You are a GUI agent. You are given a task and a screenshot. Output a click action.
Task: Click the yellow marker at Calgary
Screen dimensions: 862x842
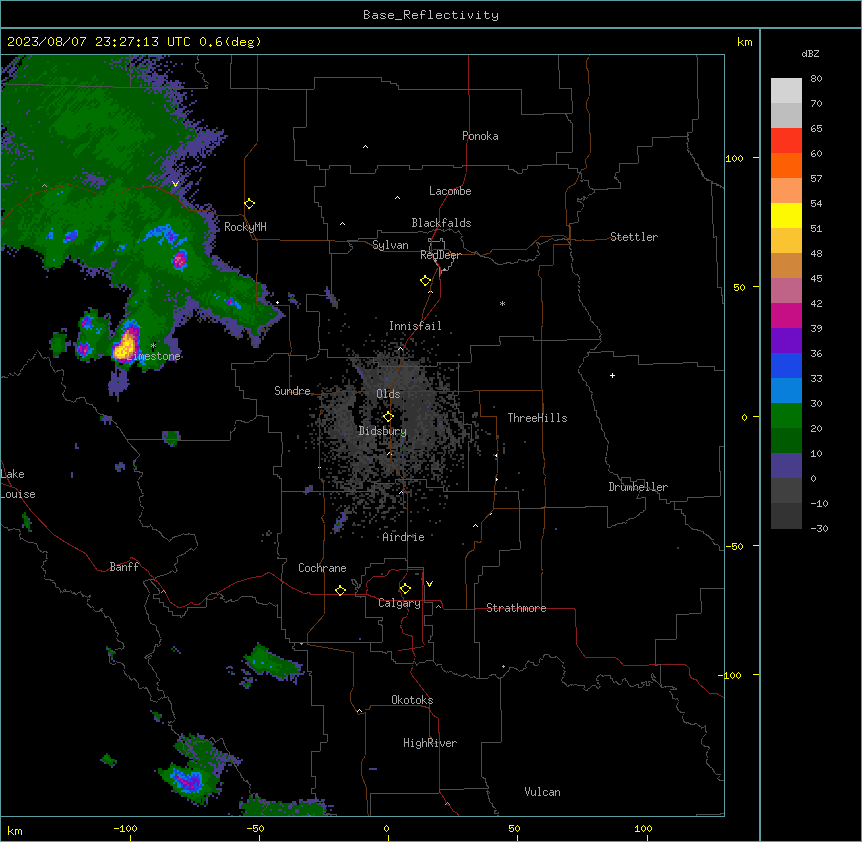point(405,589)
